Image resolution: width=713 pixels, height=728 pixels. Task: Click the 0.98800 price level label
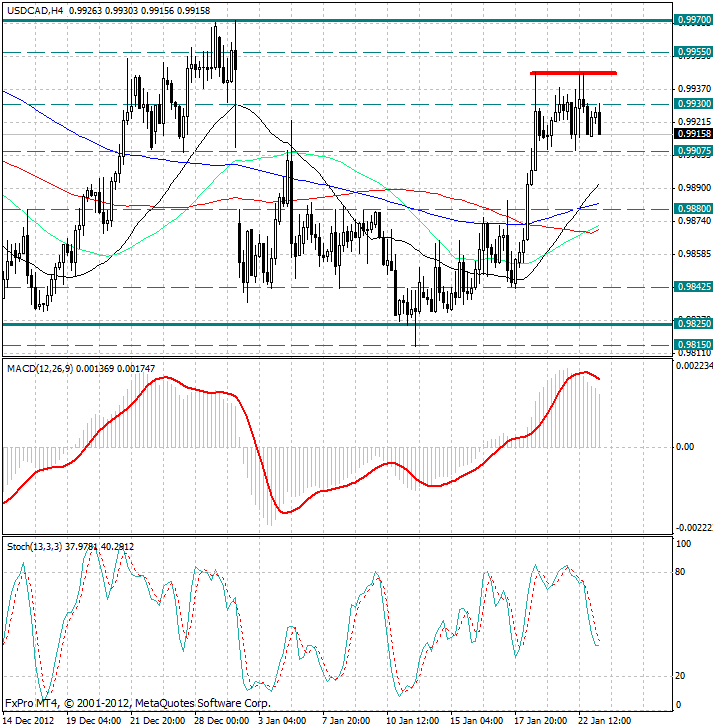694,208
